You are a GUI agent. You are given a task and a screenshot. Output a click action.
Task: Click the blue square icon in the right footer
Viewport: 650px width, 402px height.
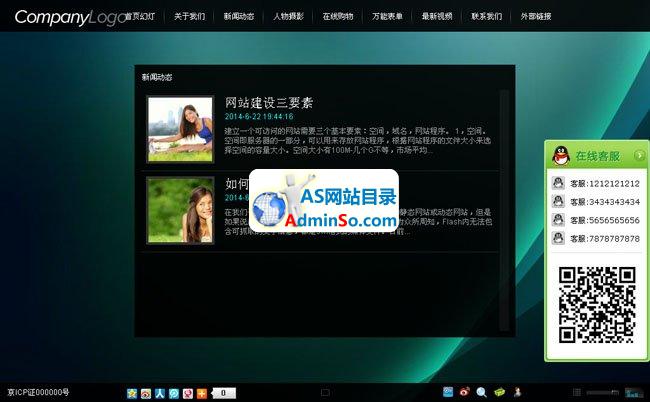click(x=448, y=392)
